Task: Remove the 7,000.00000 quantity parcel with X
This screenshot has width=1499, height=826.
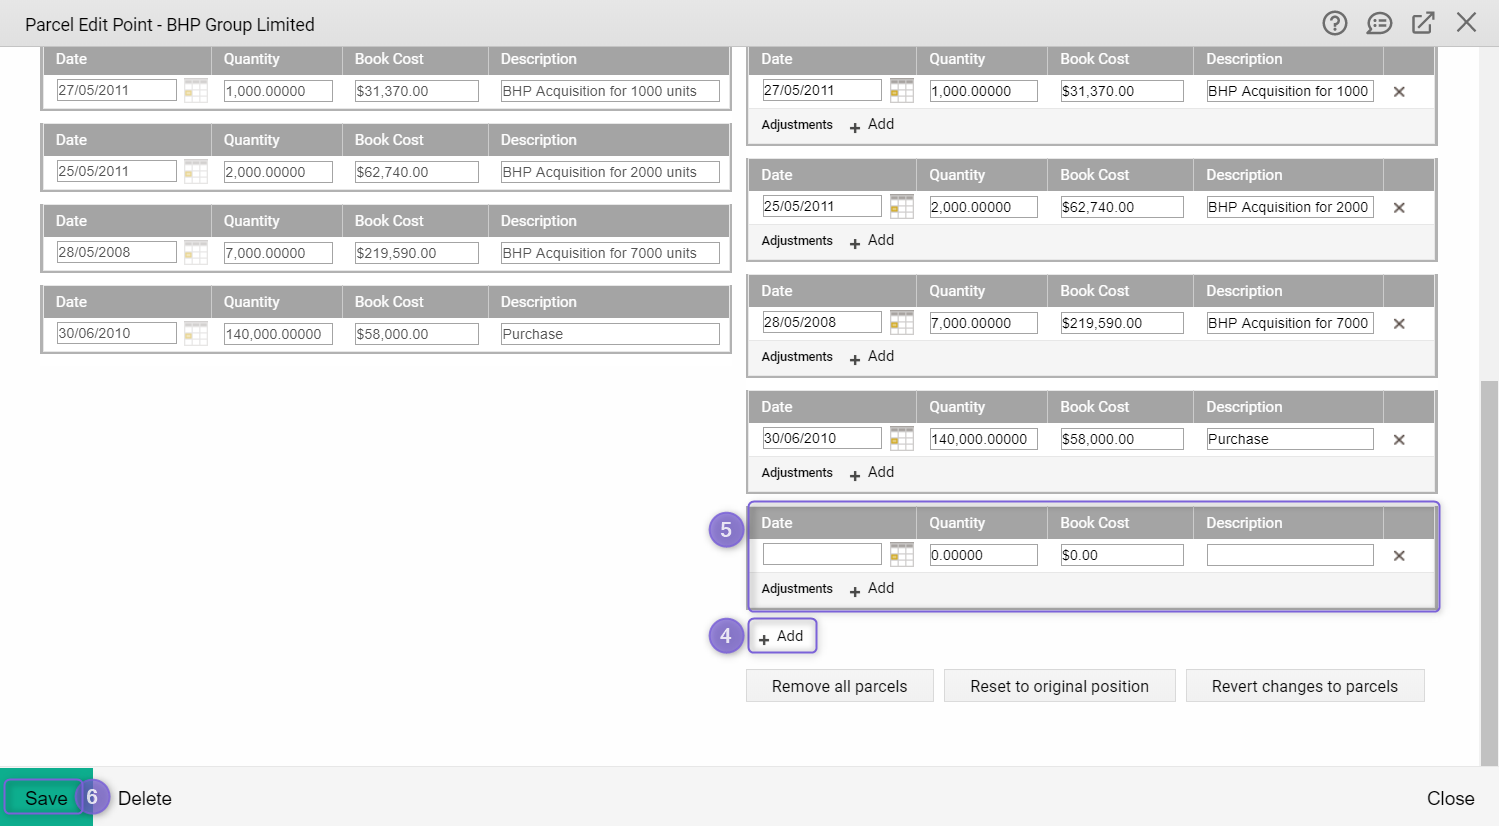Action: 1399,324
